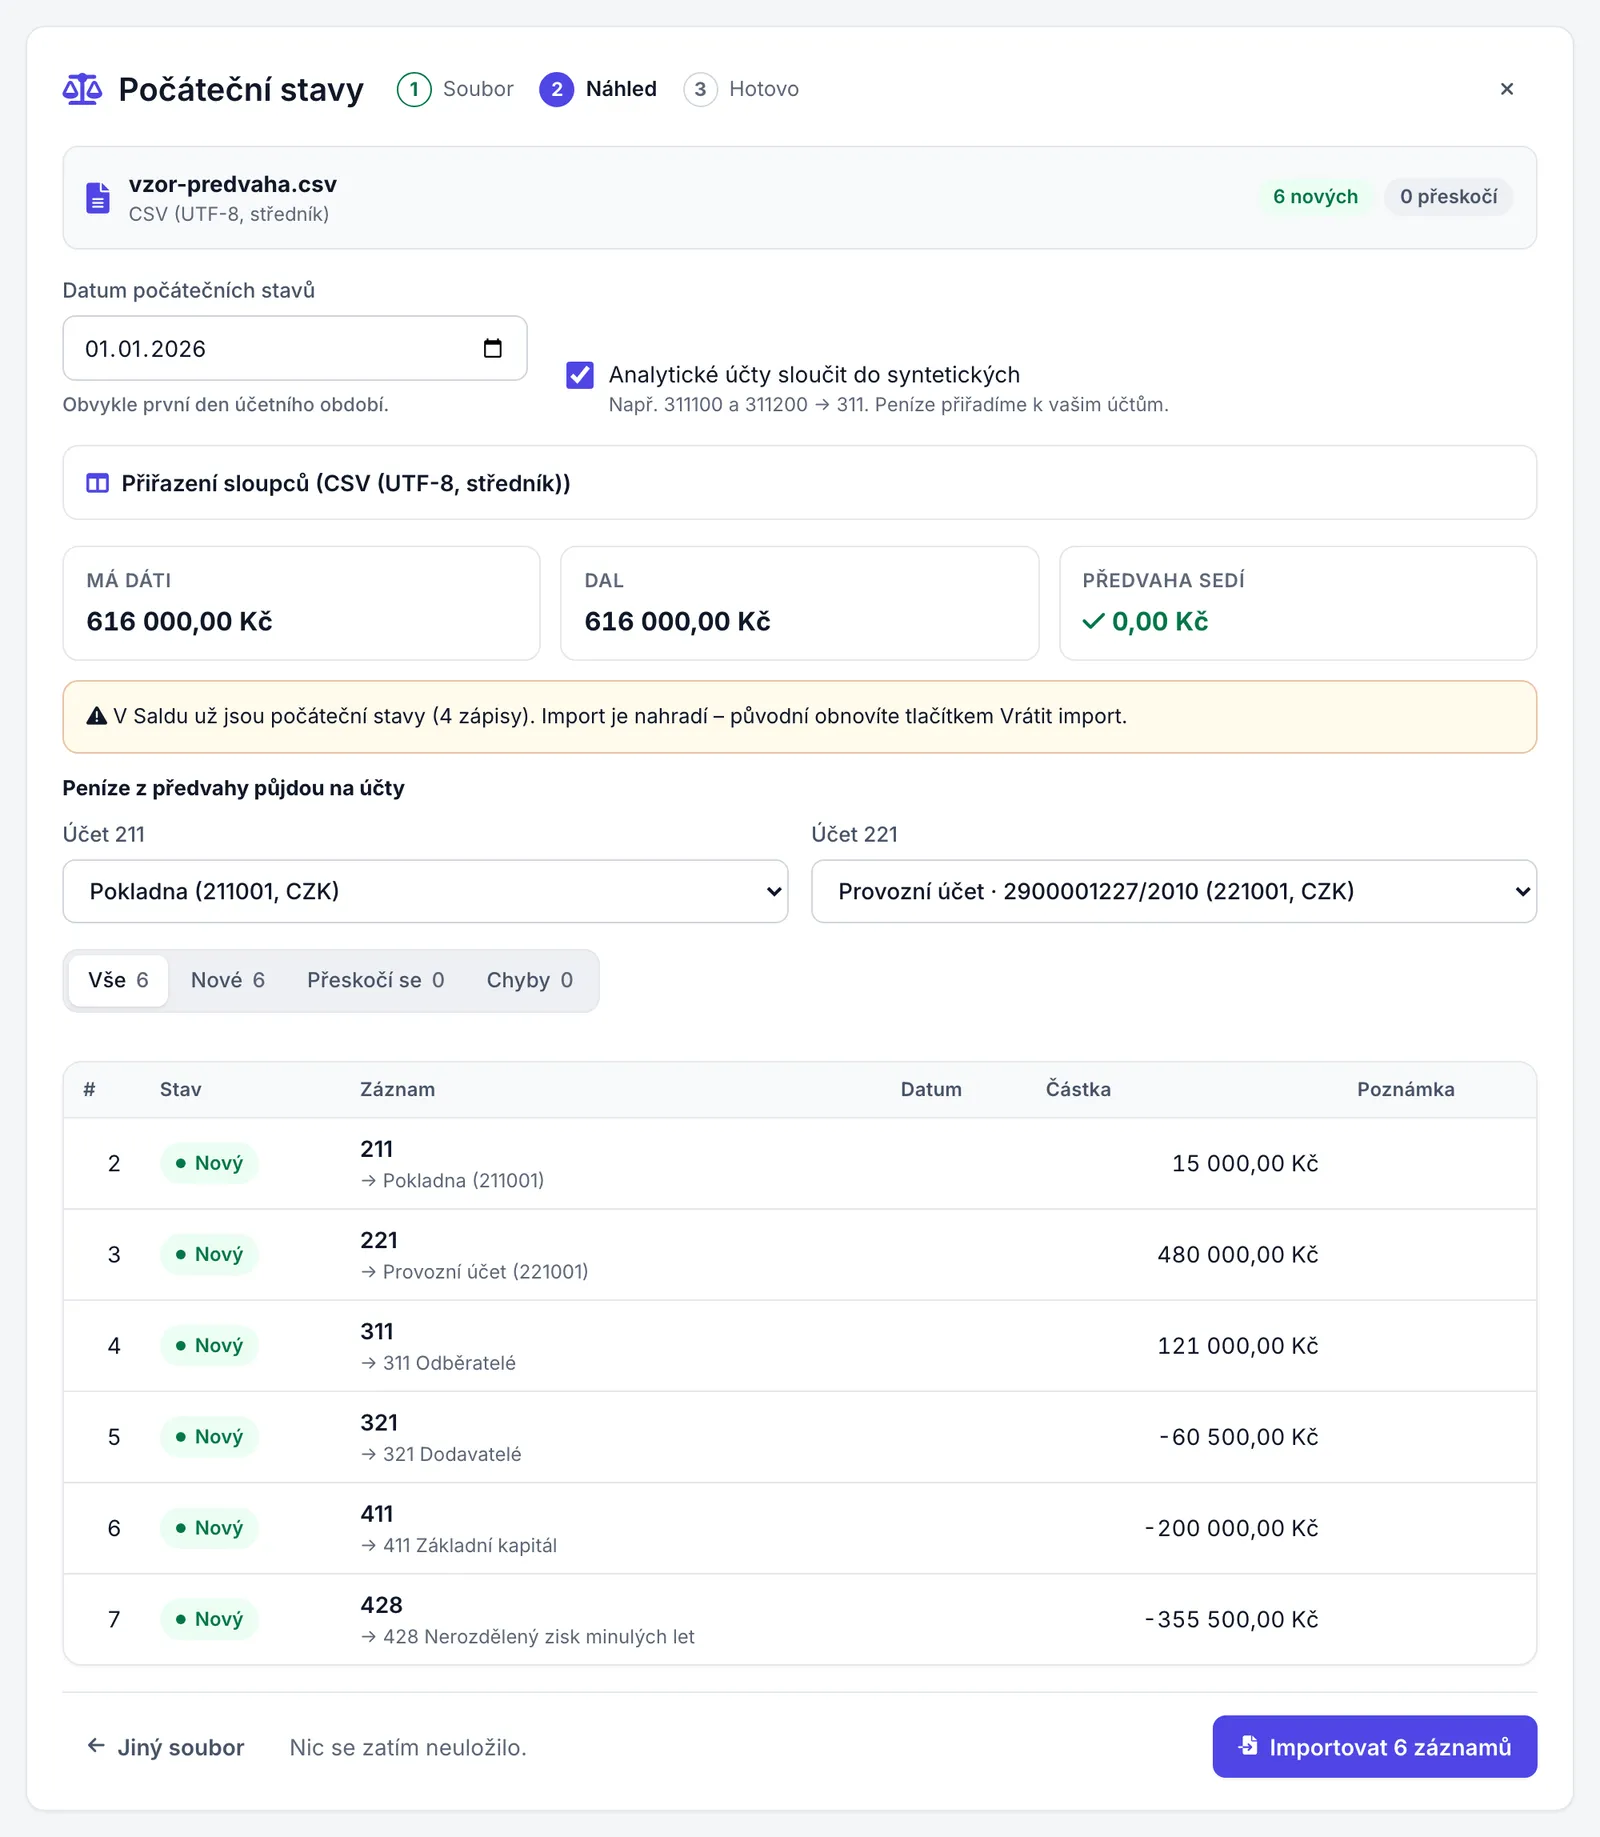Click the Nový status badge in row 2
Viewport: 1600px width, 1837px height.
[x=209, y=1163]
